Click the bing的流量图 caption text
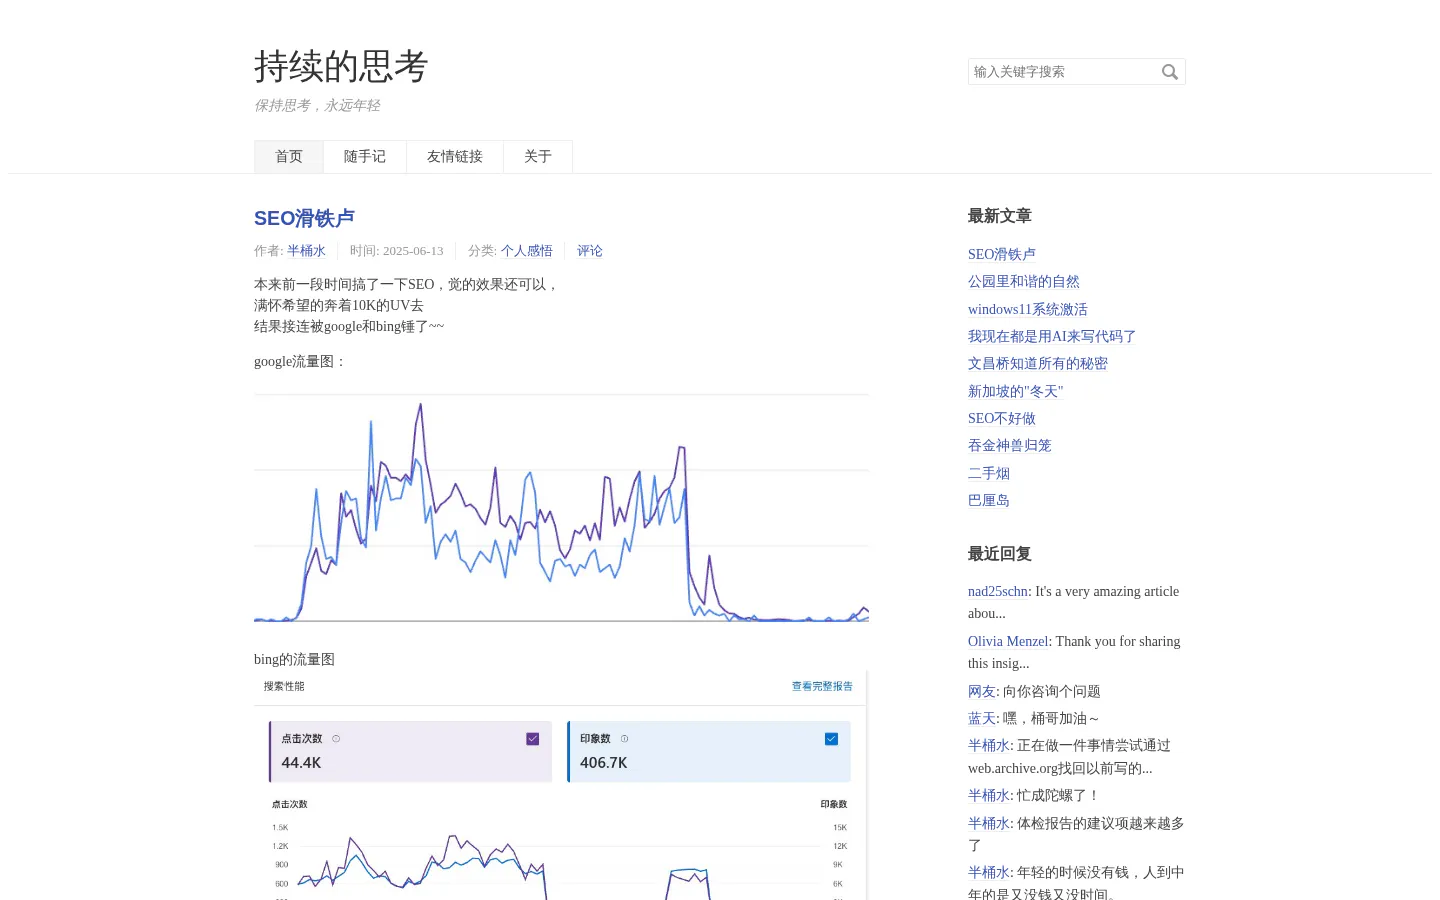 [294, 660]
